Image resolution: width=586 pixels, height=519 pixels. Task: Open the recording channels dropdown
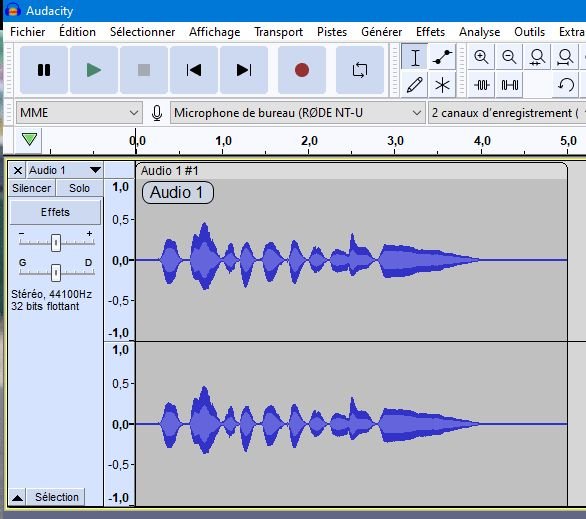[507, 112]
